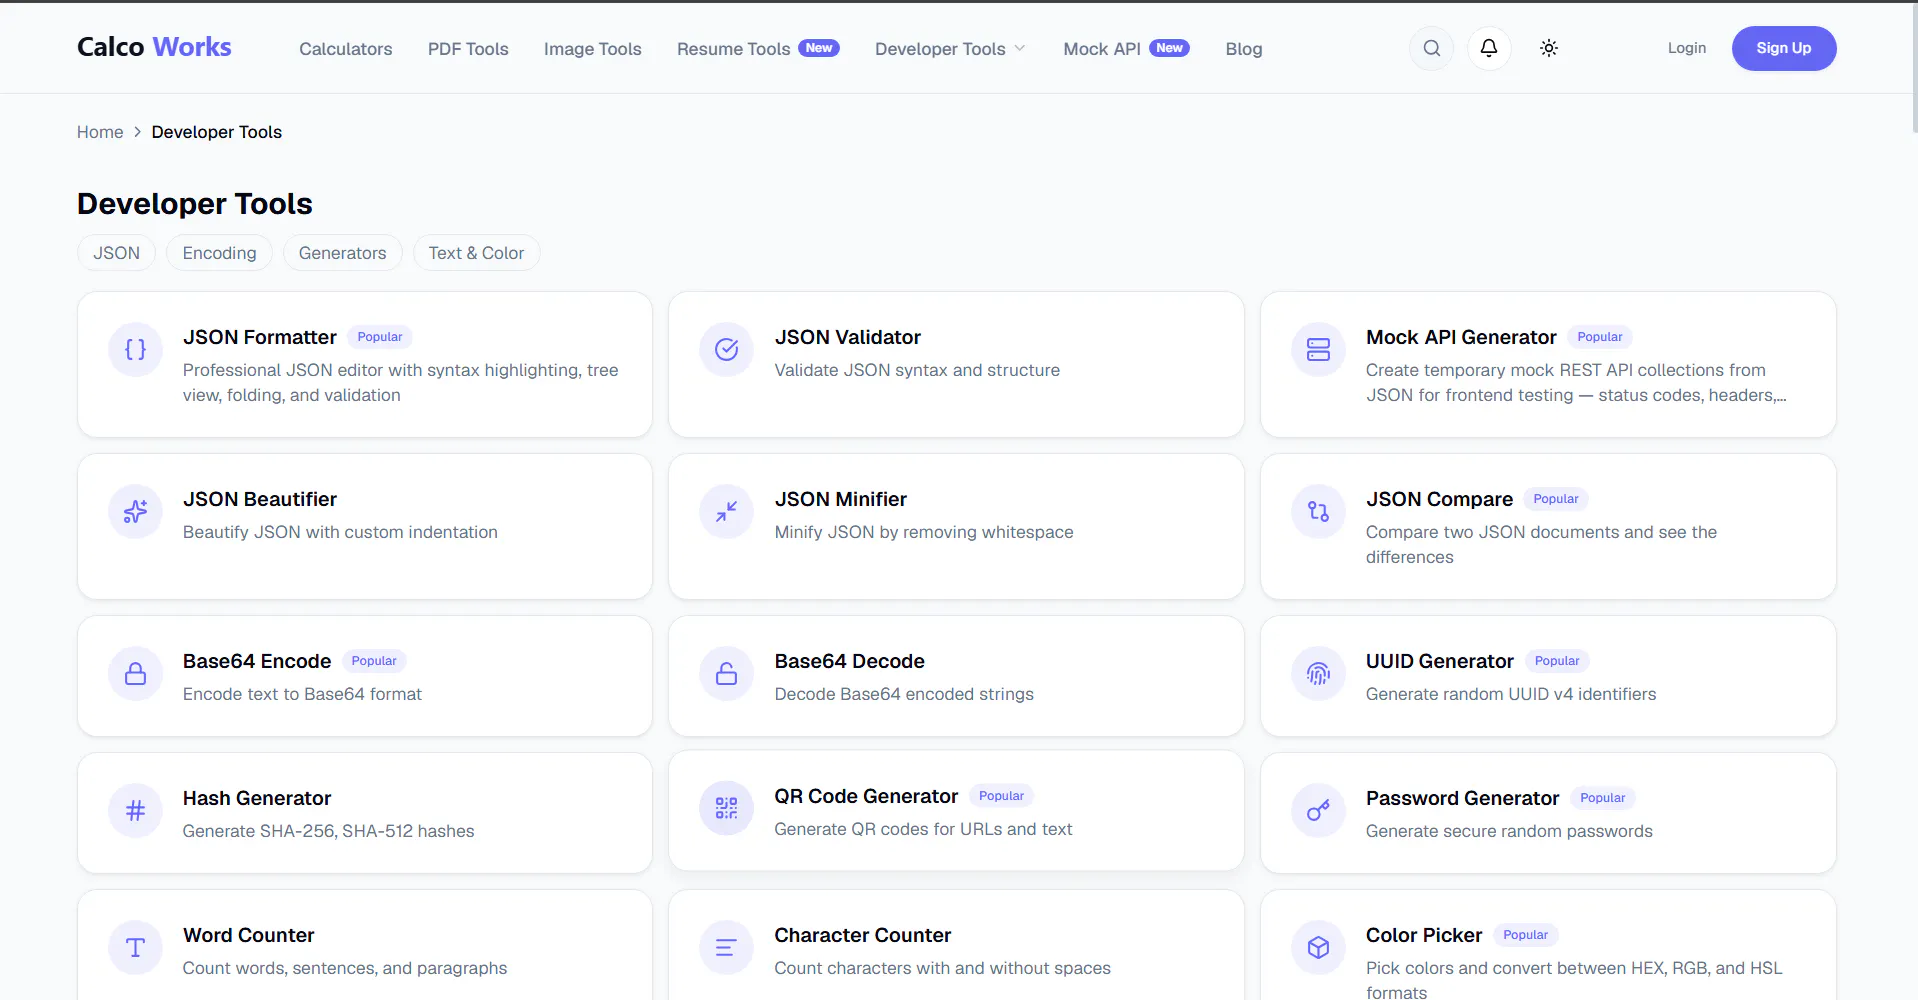Open the UUID Generator title

[1440, 661]
